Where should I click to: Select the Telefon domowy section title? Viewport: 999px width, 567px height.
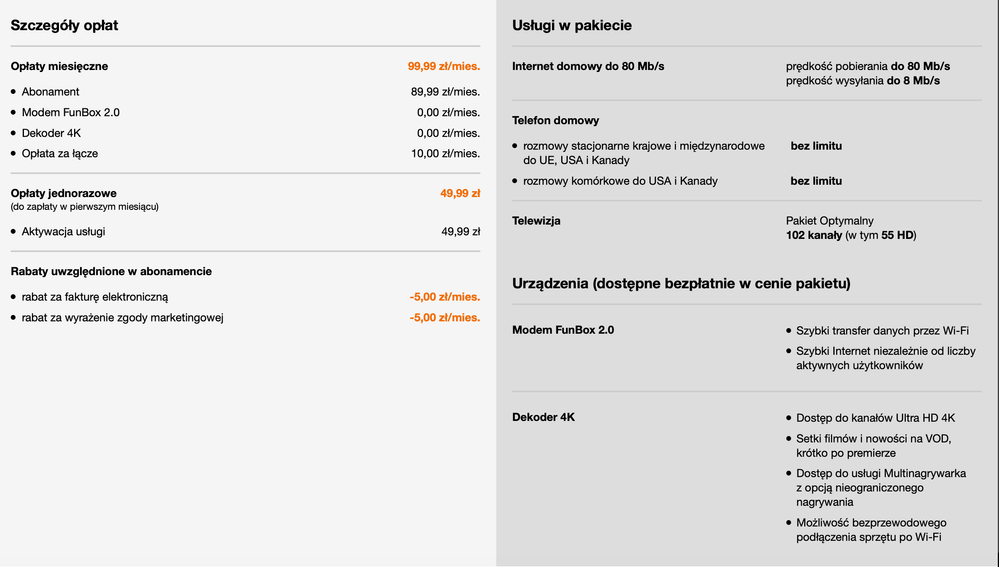click(x=555, y=120)
